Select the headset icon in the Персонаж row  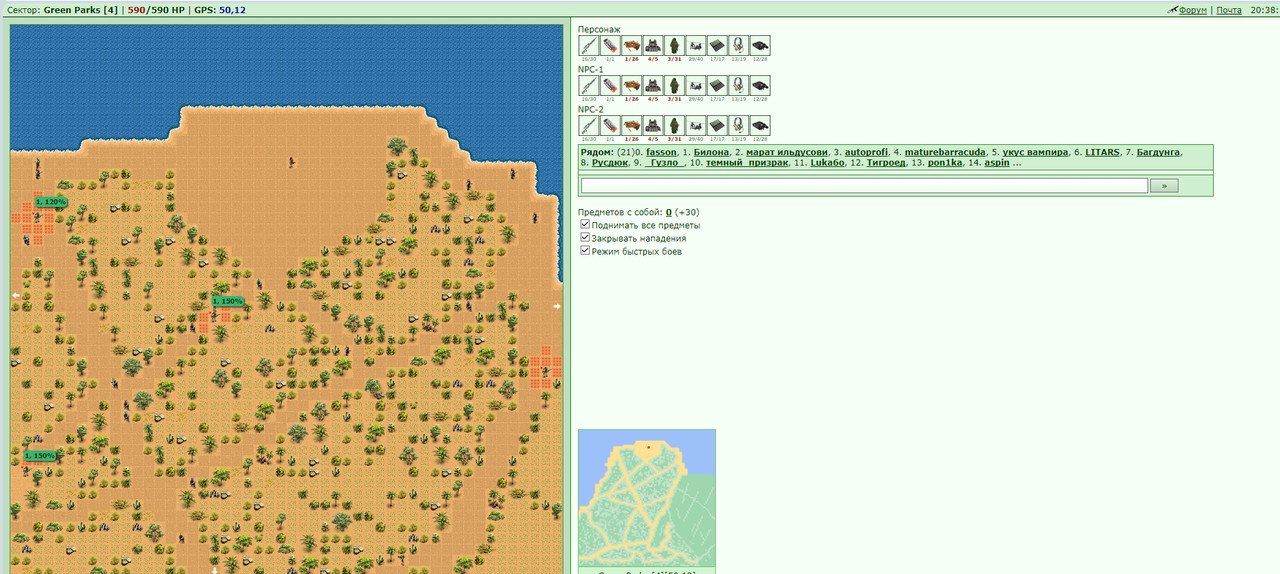click(x=739, y=45)
